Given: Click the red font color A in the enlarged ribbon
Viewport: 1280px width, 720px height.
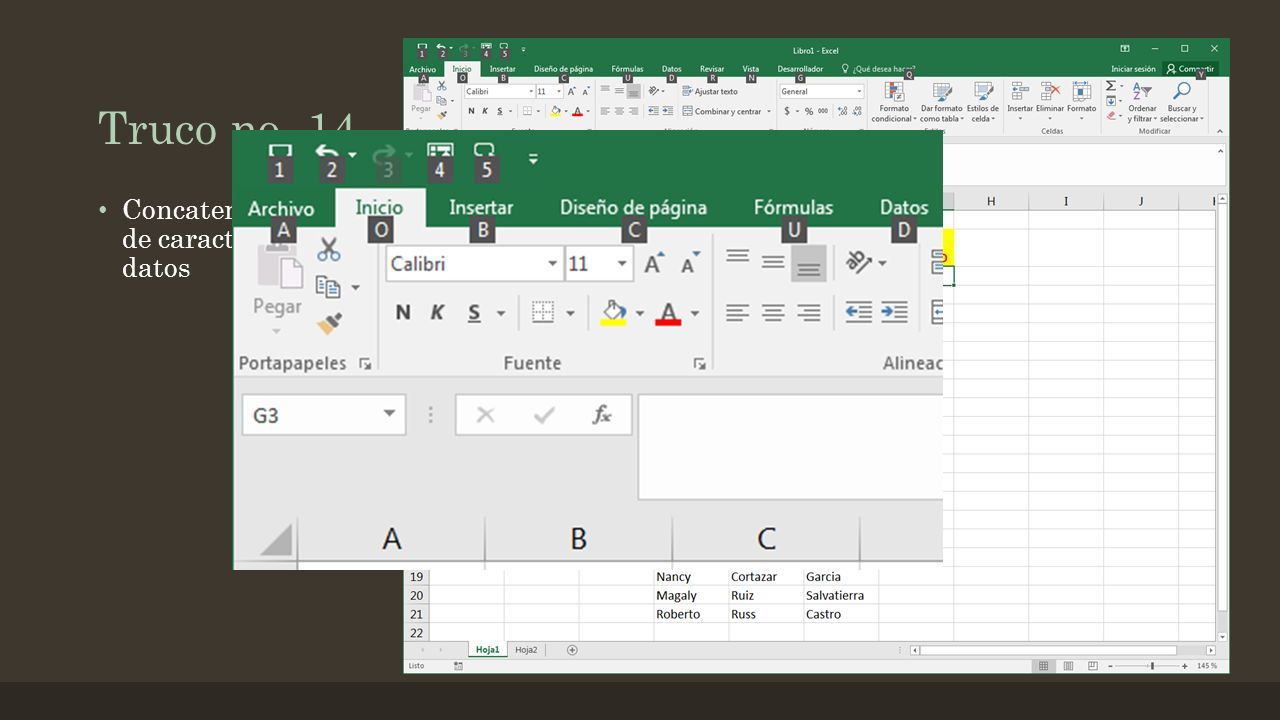Looking at the screenshot, I should (x=669, y=313).
